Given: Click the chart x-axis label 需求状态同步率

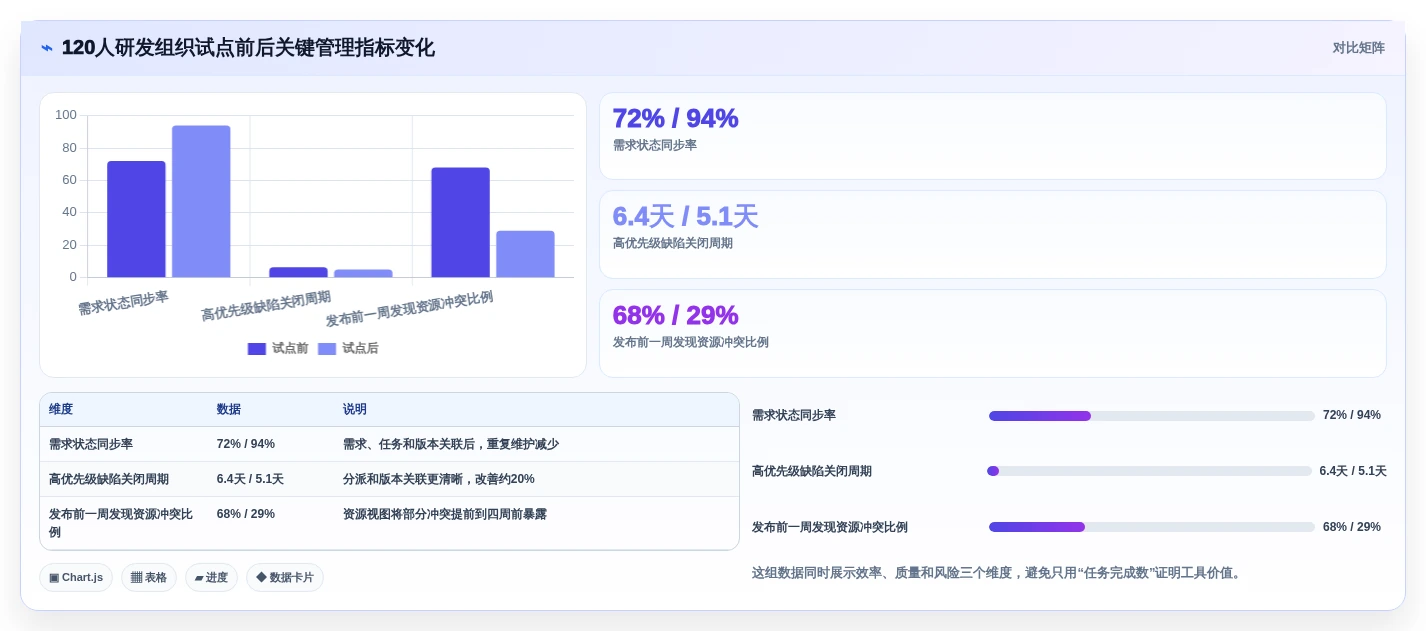Looking at the screenshot, I should pyautogui.click(x=124, y=303).
